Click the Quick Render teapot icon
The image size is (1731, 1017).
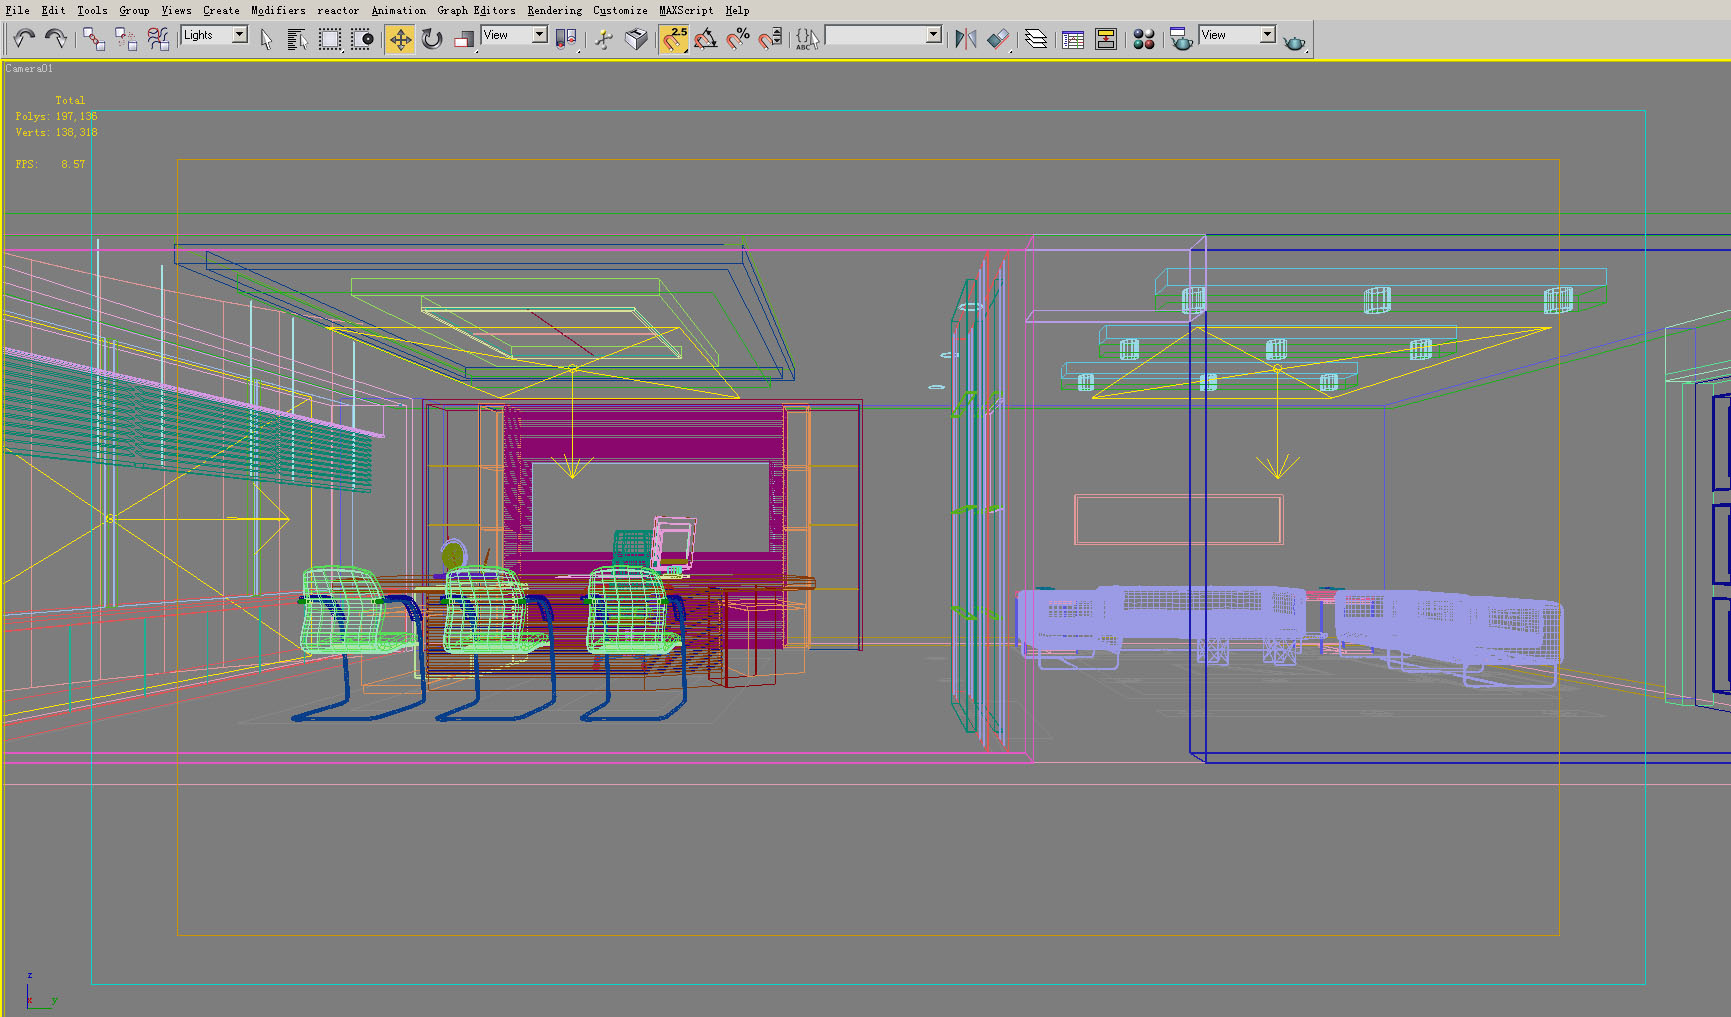pos(1295,41)
